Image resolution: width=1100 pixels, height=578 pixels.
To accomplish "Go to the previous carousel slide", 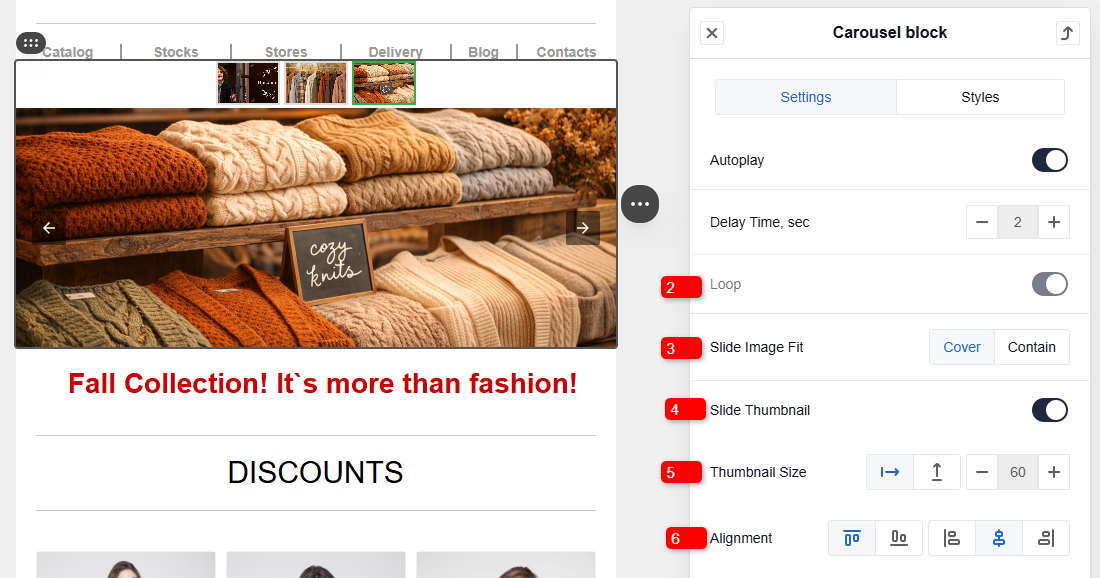I will pos(49,227).
